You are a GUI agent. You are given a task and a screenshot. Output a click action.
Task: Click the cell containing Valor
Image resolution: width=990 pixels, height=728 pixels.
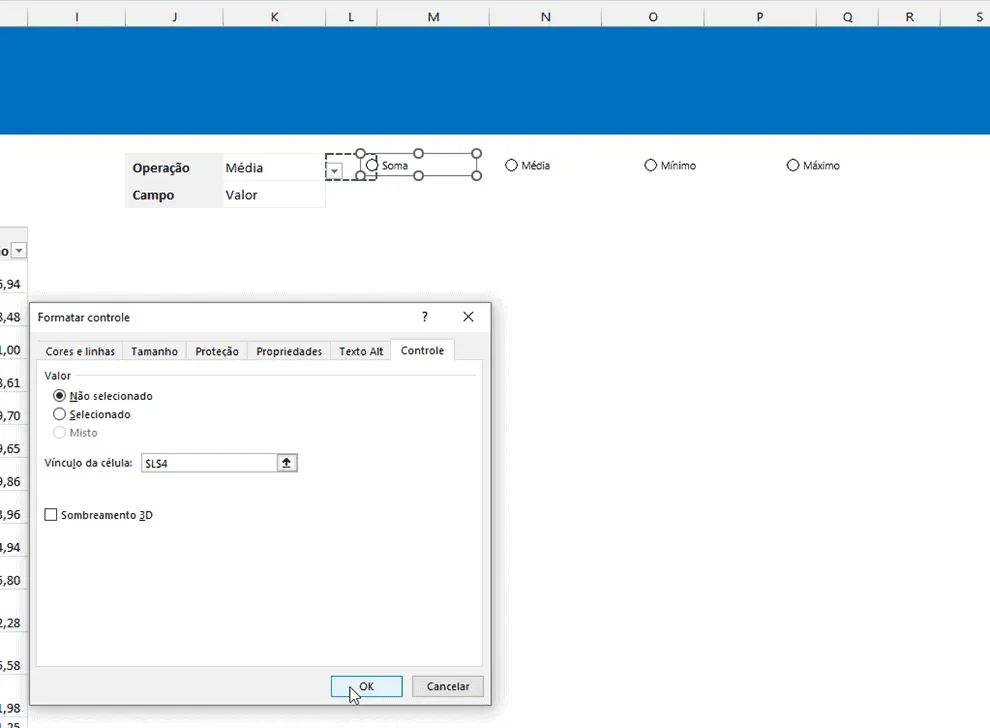tap(274, 194)
